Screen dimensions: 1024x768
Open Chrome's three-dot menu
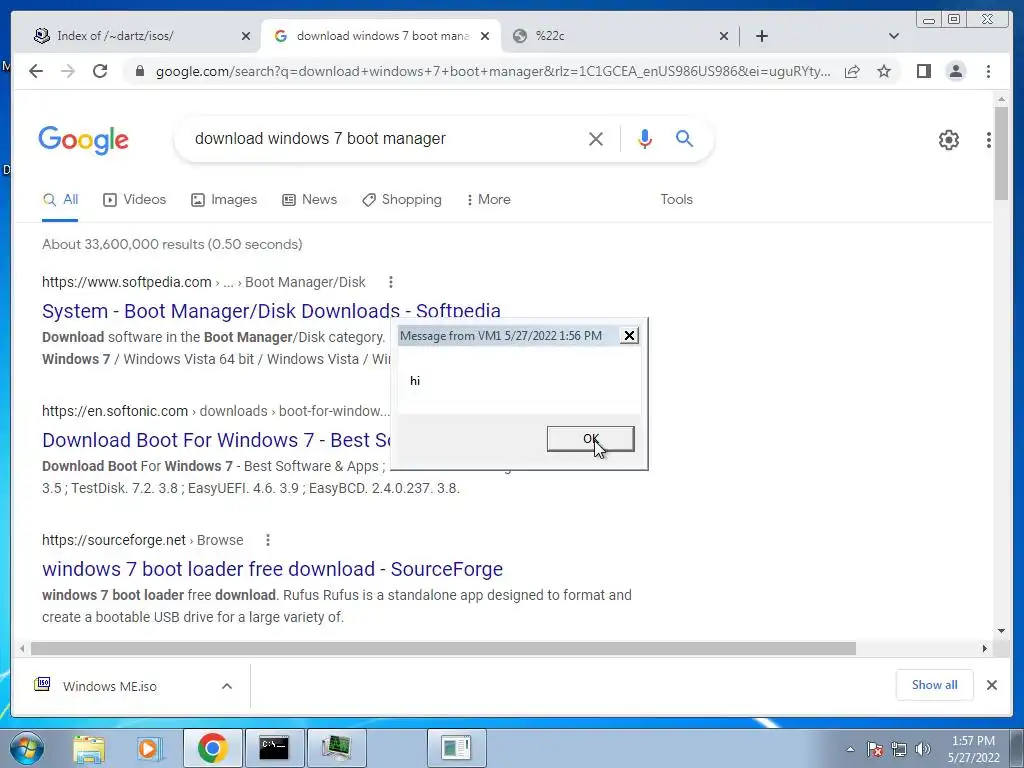pos(989,71)
